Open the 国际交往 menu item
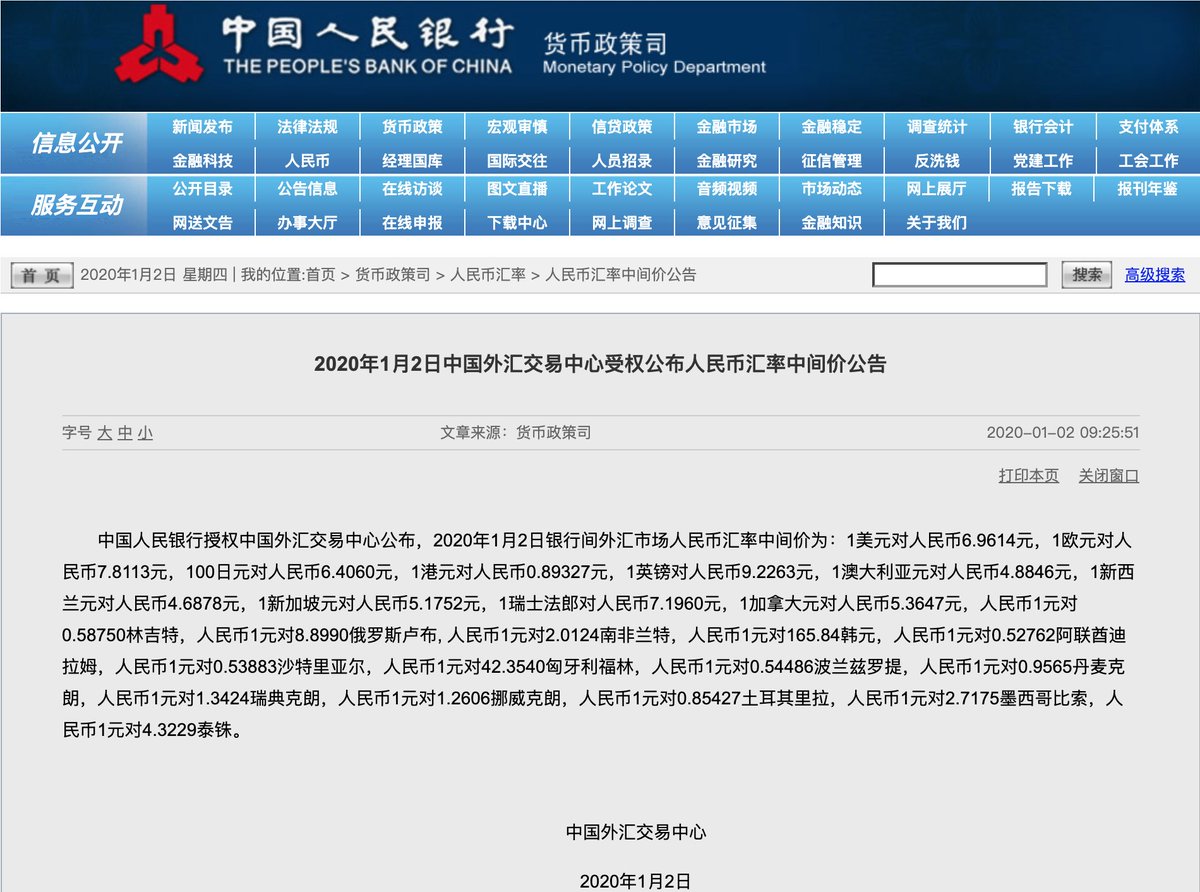Screen dimensions: 1200x892 [x=517, y=160]
